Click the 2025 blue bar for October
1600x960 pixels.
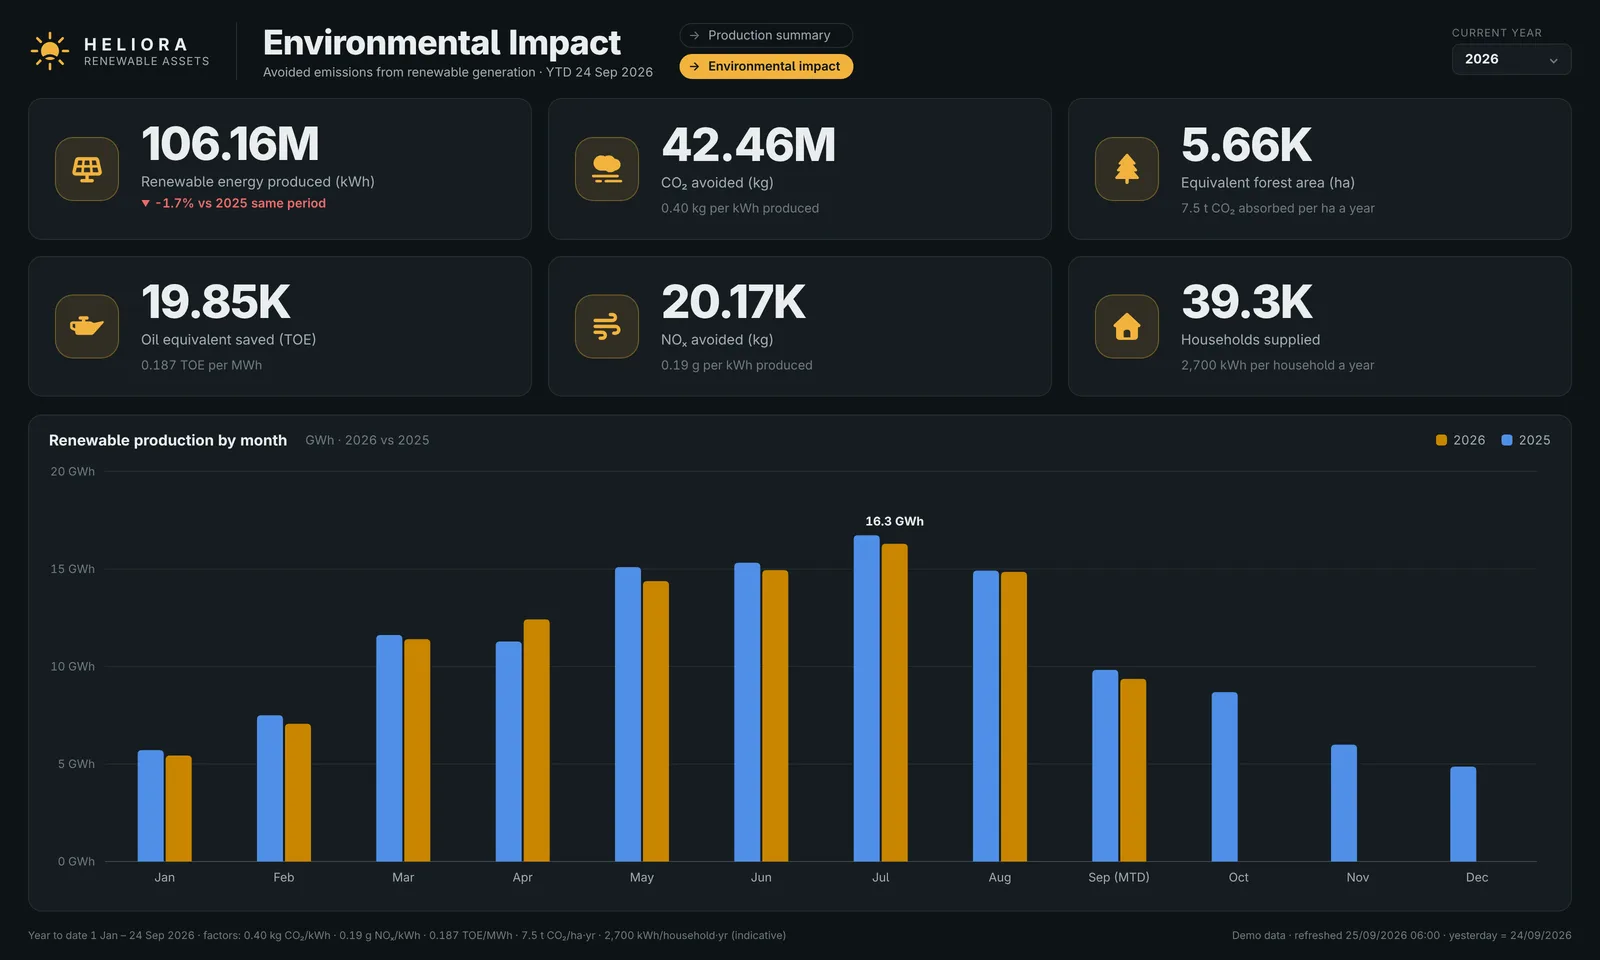click(1225, 777)
